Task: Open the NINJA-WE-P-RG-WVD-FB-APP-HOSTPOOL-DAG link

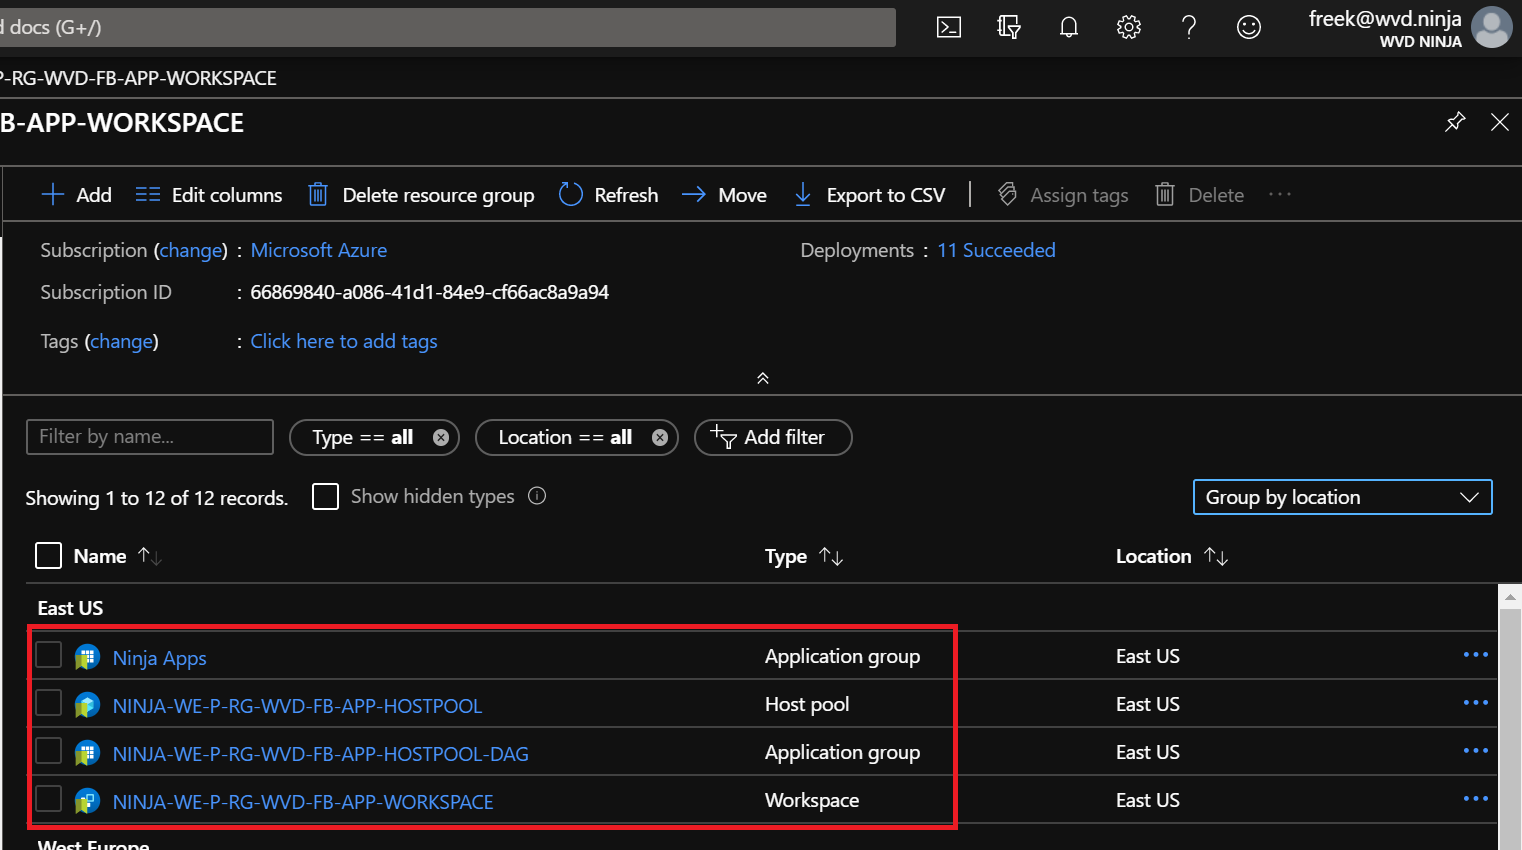Action: pos(320,754)
